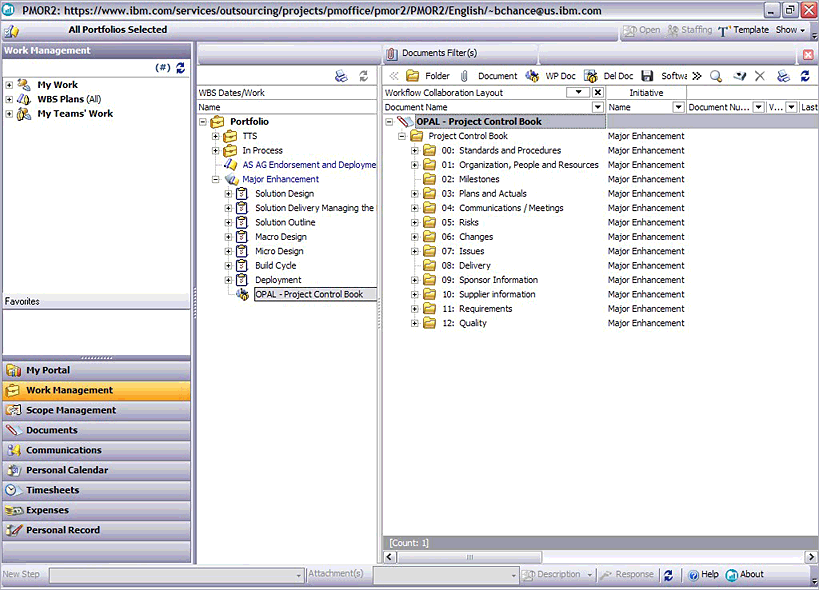Select the Macro Design task

click(x=281, y=237)
